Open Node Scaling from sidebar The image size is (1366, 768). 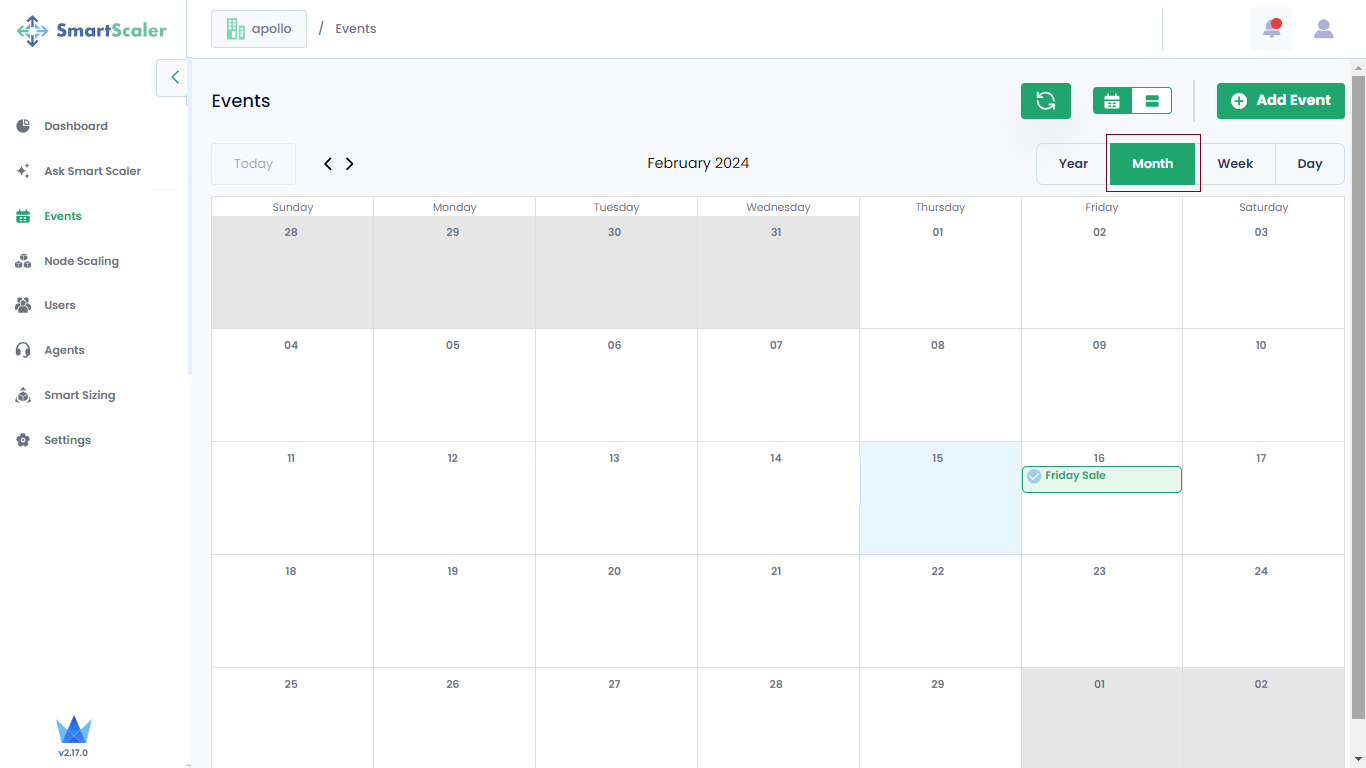click(80, 261)
